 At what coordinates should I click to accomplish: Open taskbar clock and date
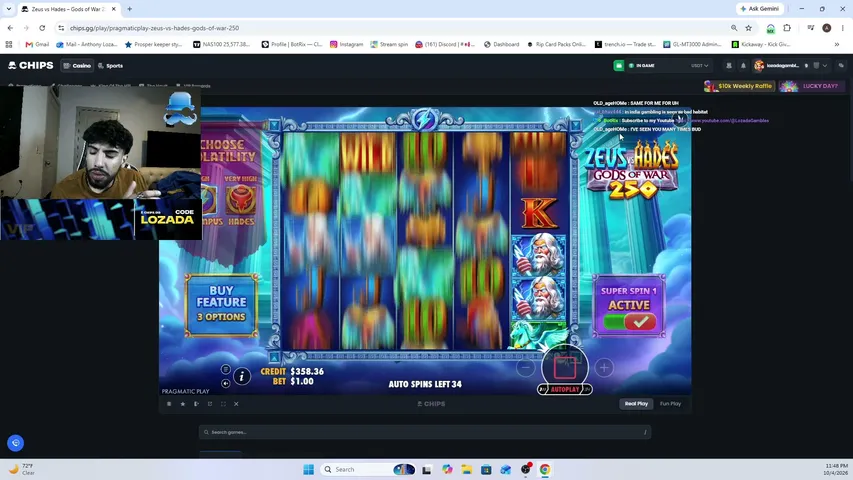836,469
